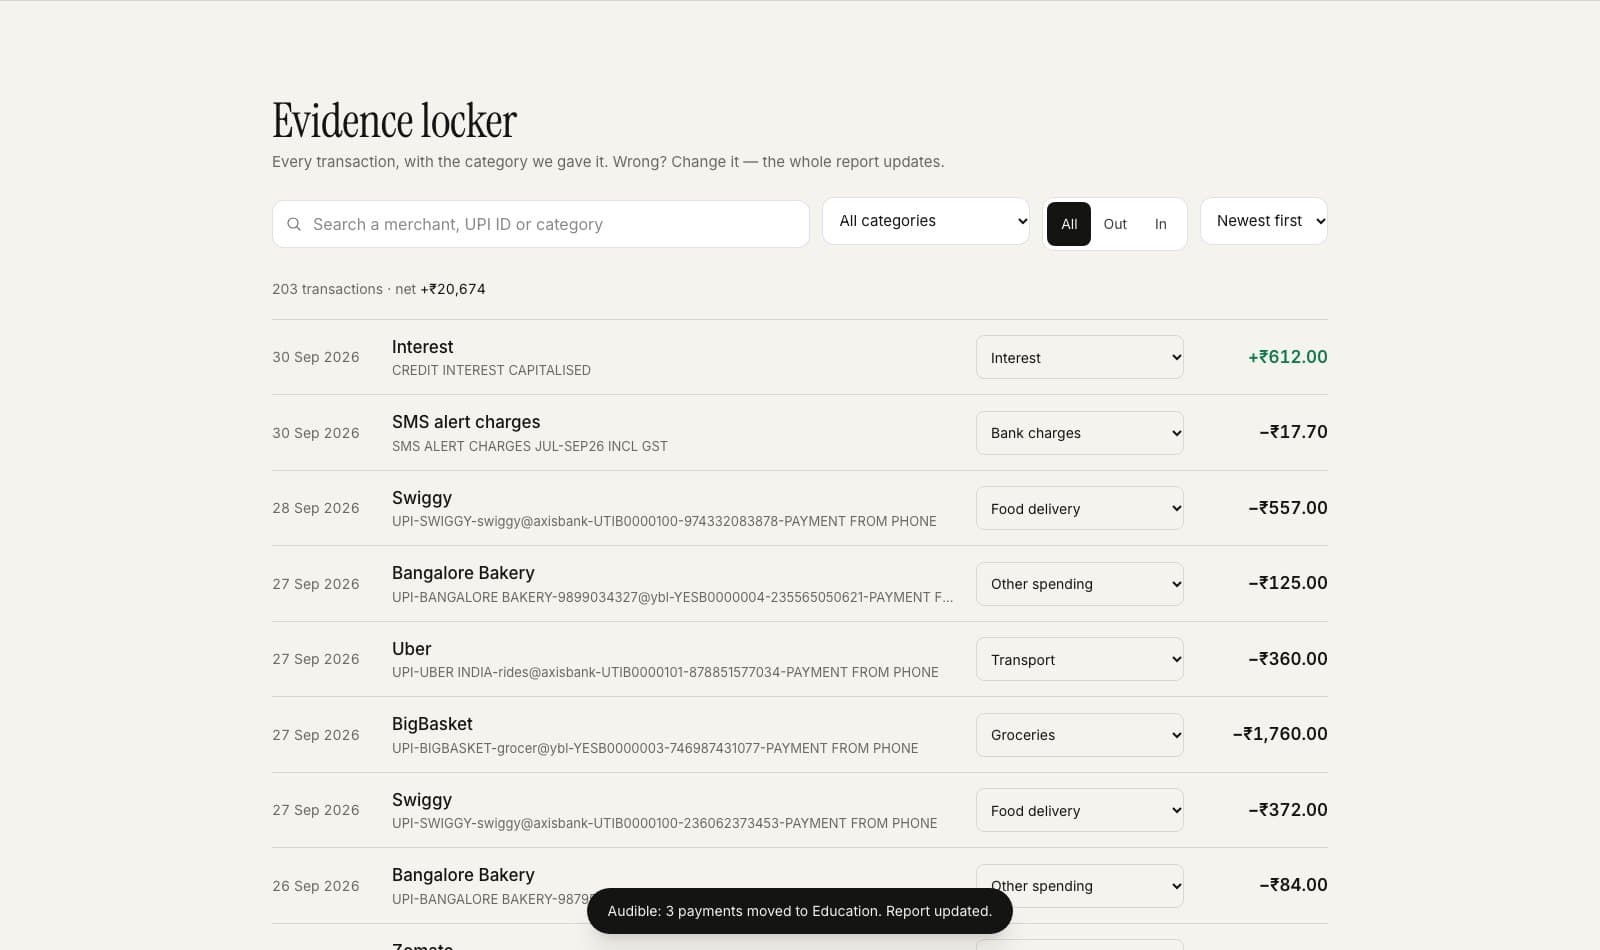Click the 203 transactions net summary text
The height and width of the screenshot is (950, 1600).
pos(379,289)
